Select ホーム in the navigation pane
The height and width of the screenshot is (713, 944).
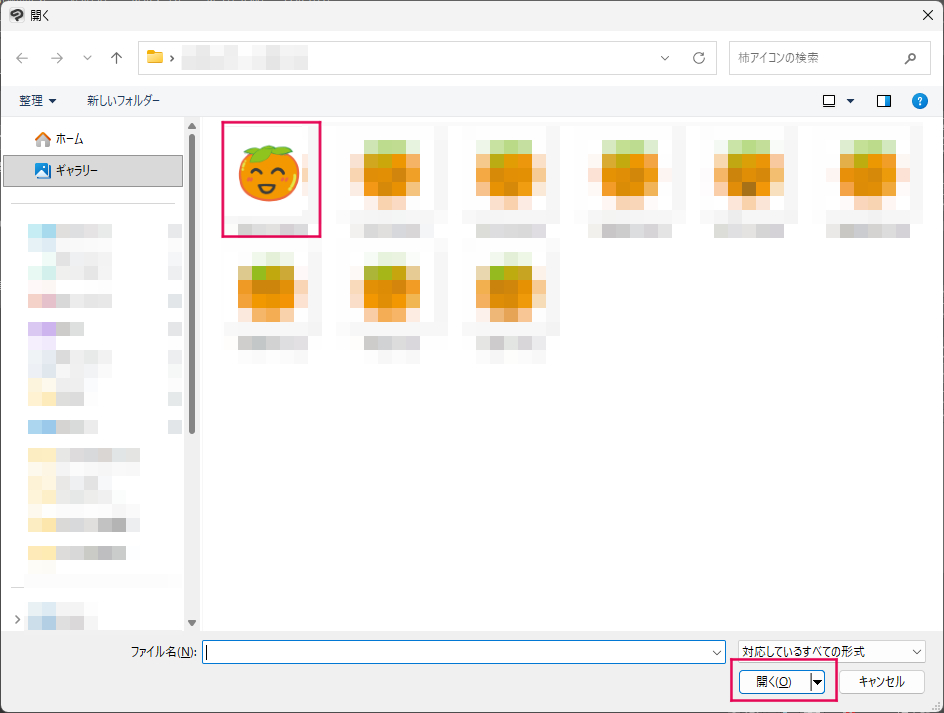pyautogui.click(x=68, y=139)
